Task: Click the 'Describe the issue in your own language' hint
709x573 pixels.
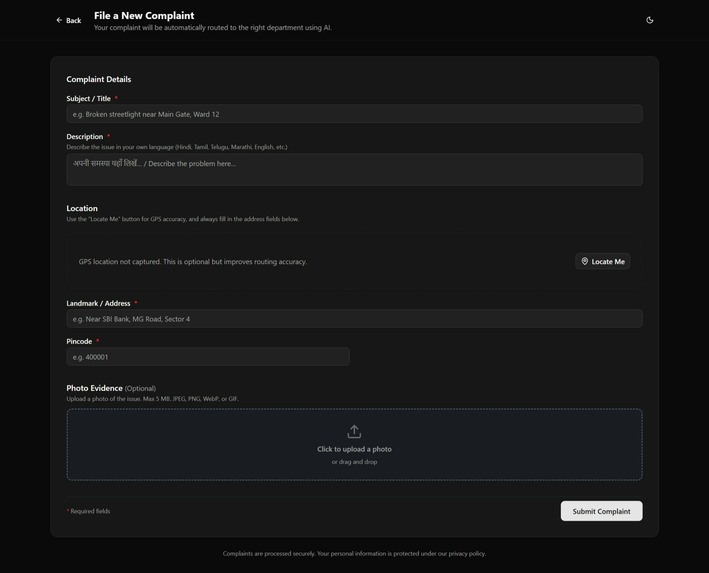Action: (x=177, y=147)
